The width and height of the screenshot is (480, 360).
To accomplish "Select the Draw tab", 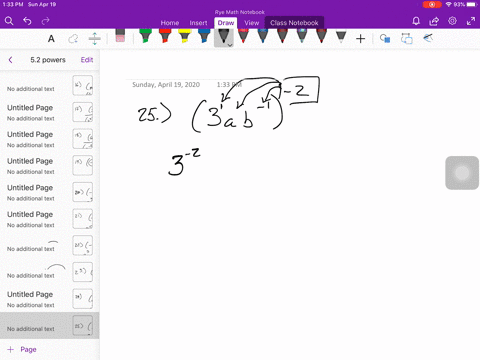I will click(226, 23).
